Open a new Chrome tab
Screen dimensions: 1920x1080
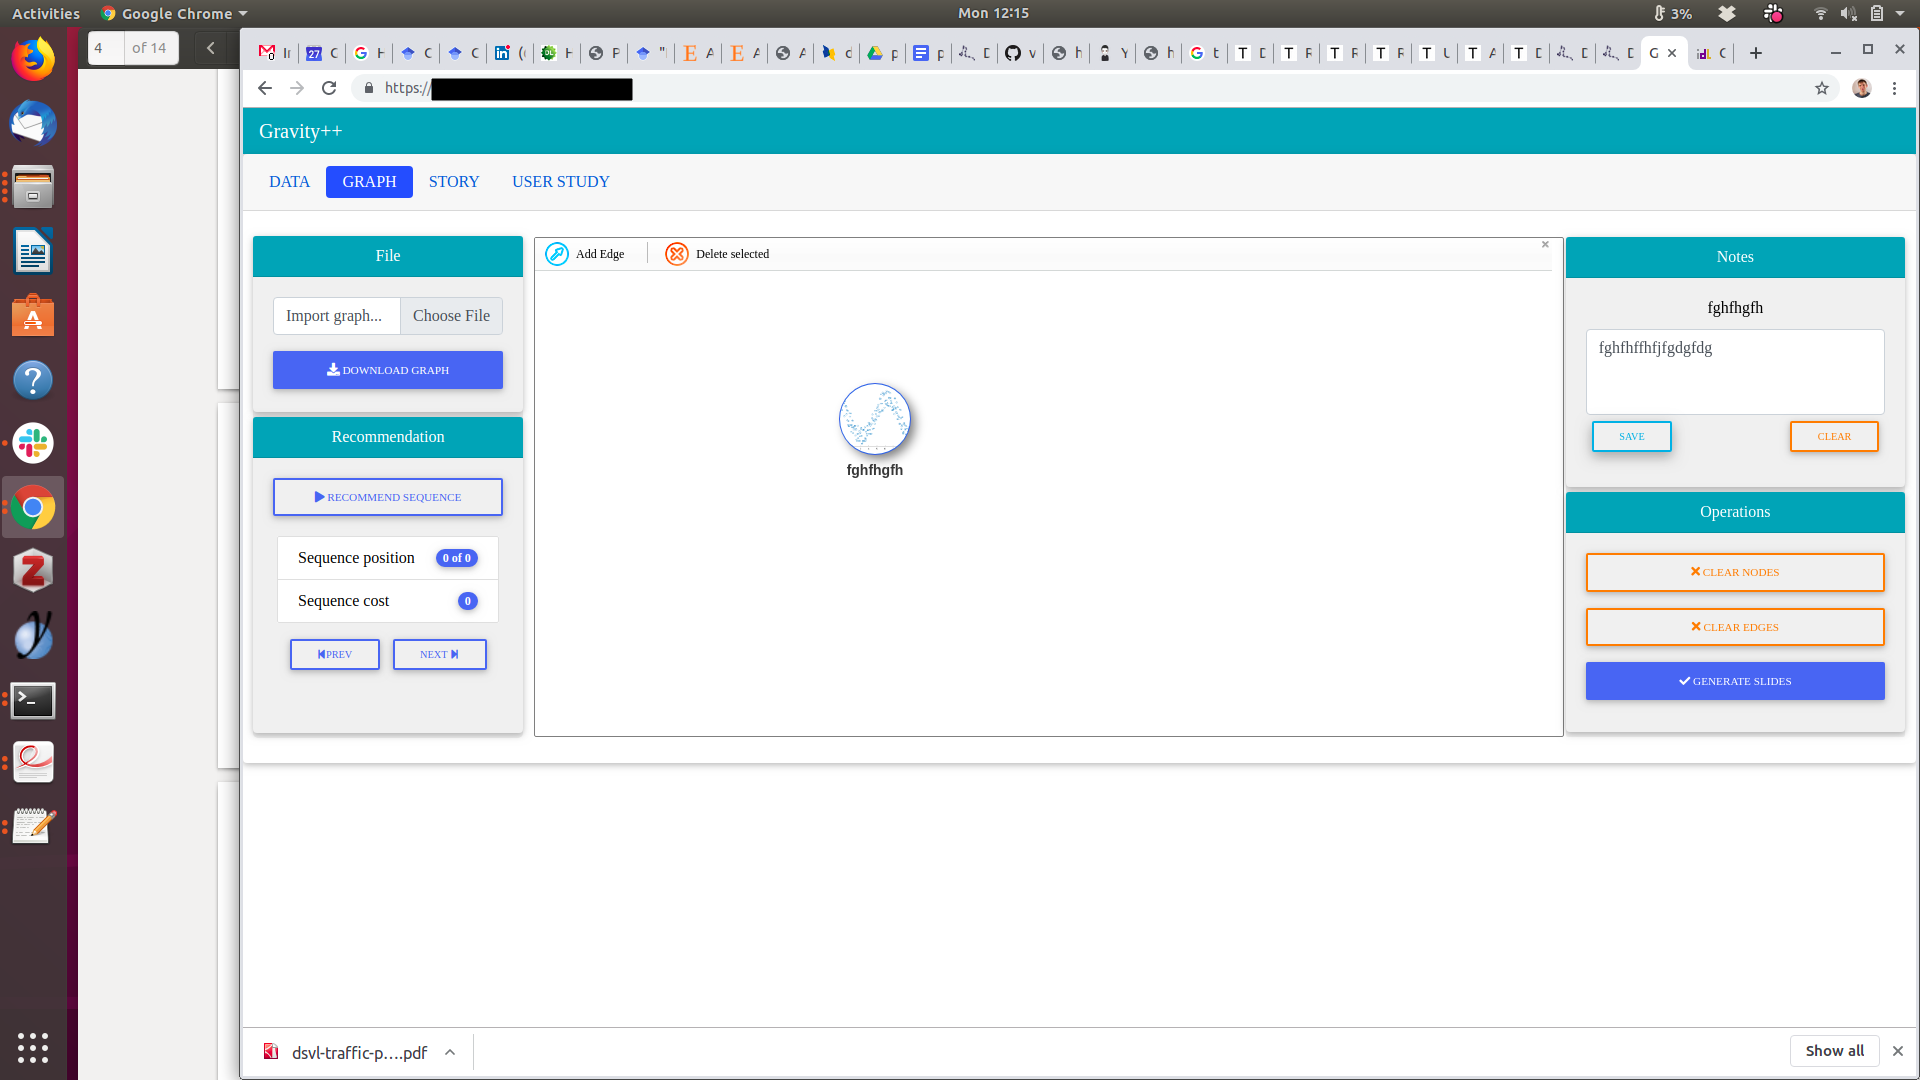pyautogui.click(x=1756, y=53)
